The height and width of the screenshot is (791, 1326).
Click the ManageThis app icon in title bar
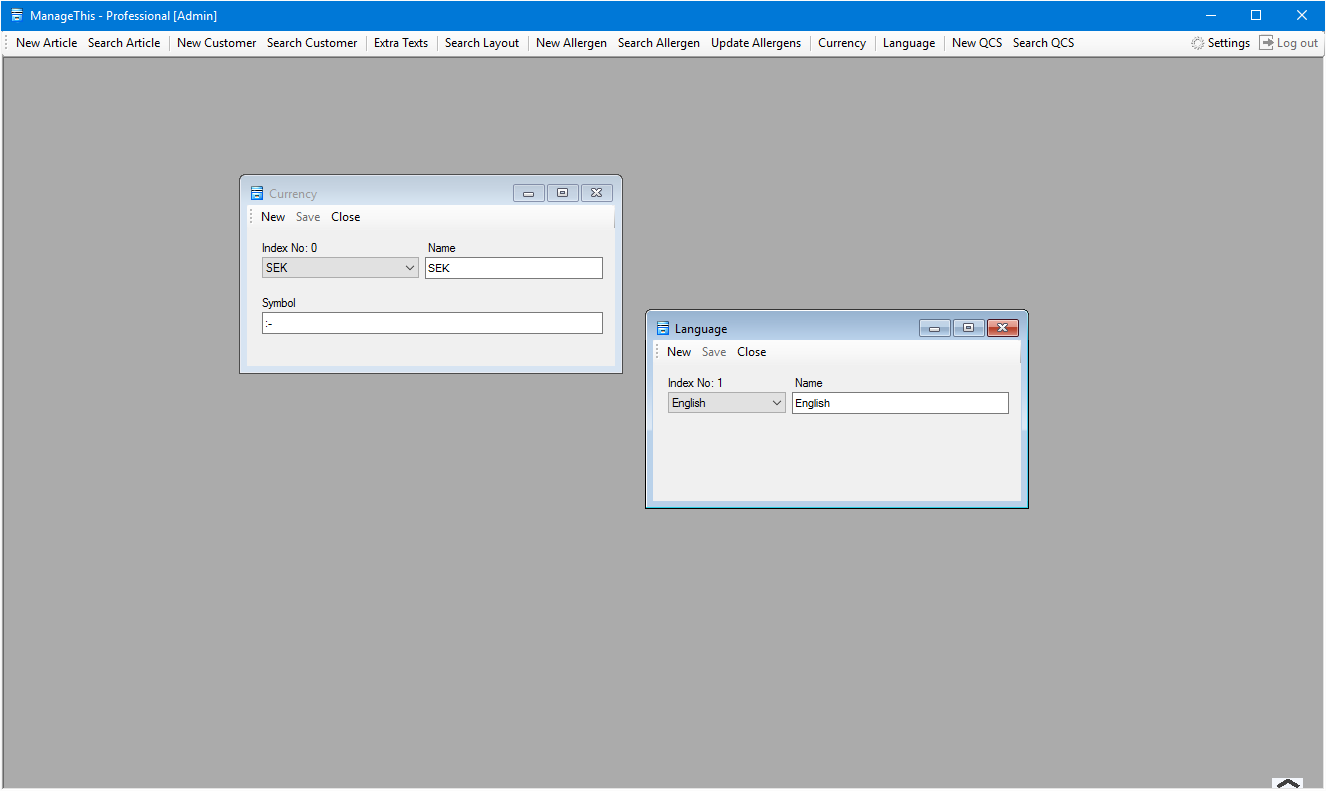click(x=16, y=15)
